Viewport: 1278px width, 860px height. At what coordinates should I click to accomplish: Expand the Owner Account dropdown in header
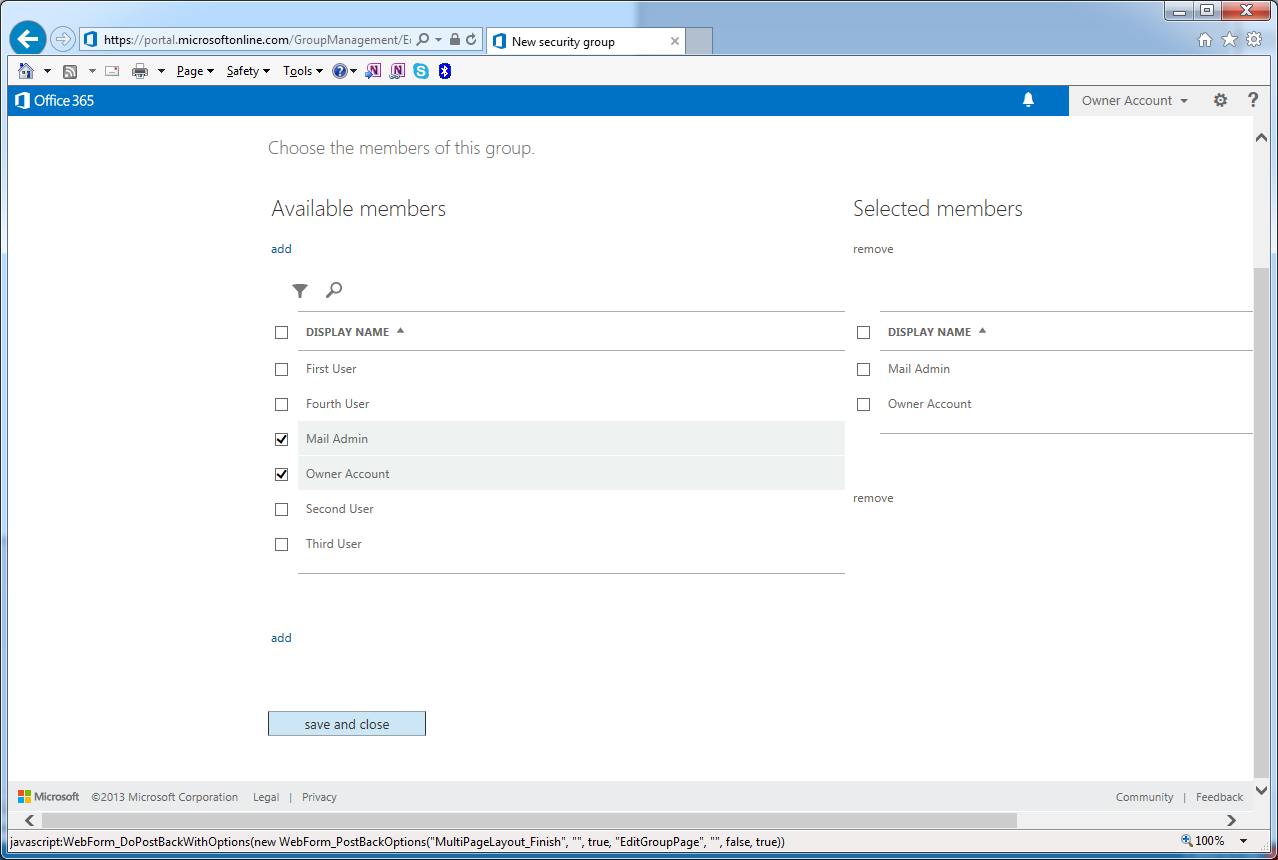coord(1134,100)
